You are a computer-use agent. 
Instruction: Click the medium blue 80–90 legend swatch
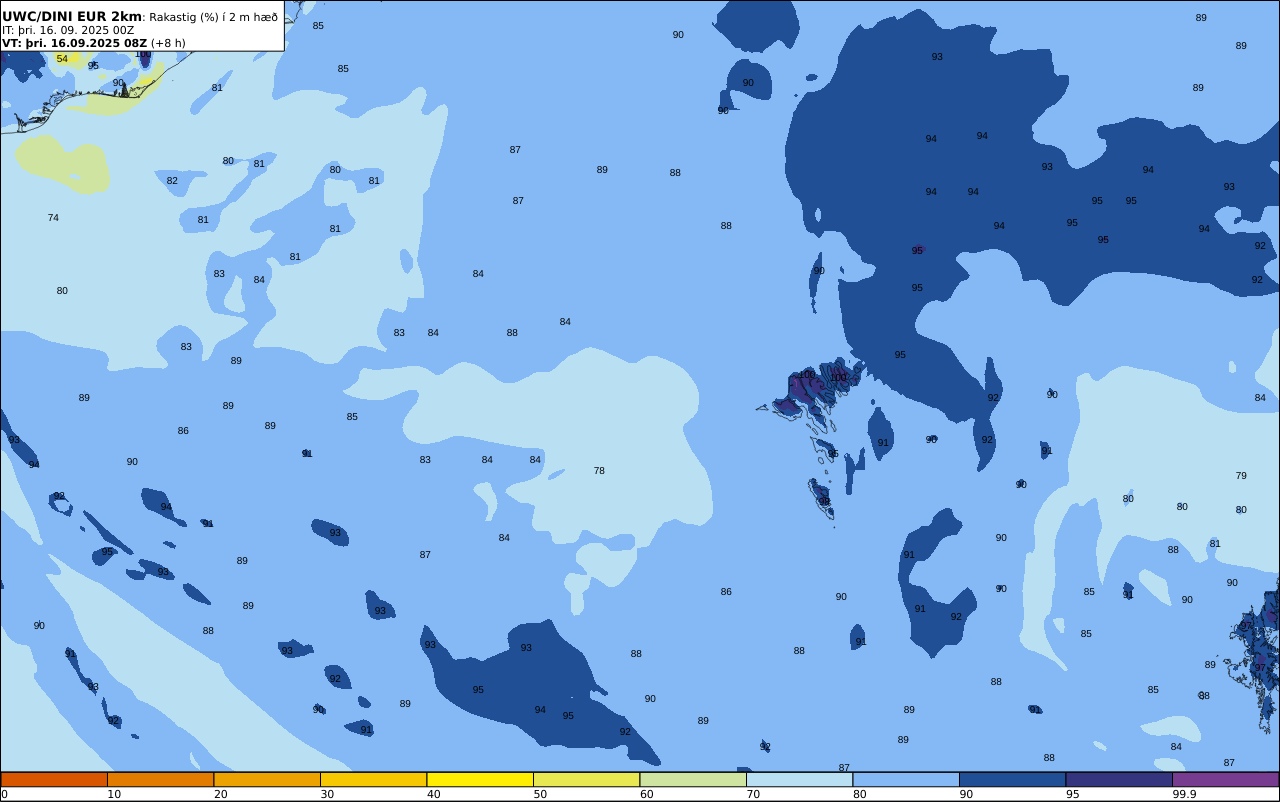point(906,779)
